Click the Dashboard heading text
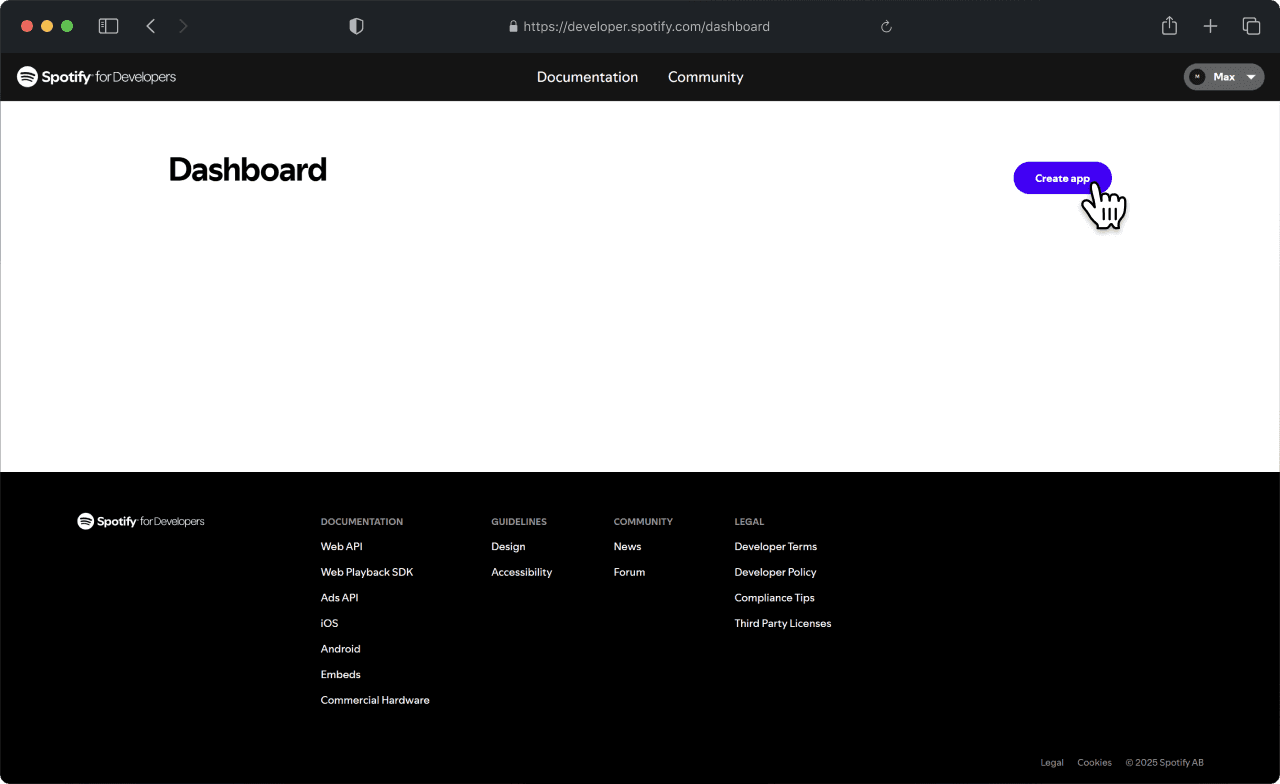The height and width of the screenshot is (784, 1280). (247, 170)
